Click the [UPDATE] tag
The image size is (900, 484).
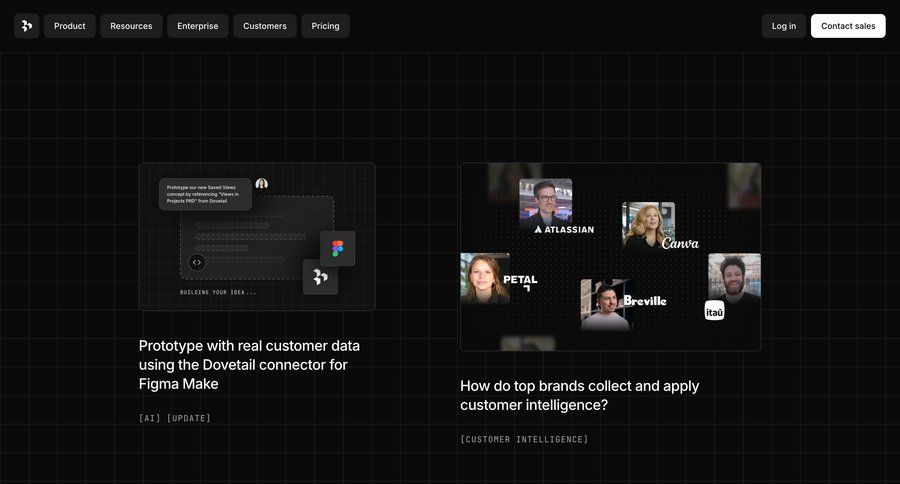pos(189,418)
